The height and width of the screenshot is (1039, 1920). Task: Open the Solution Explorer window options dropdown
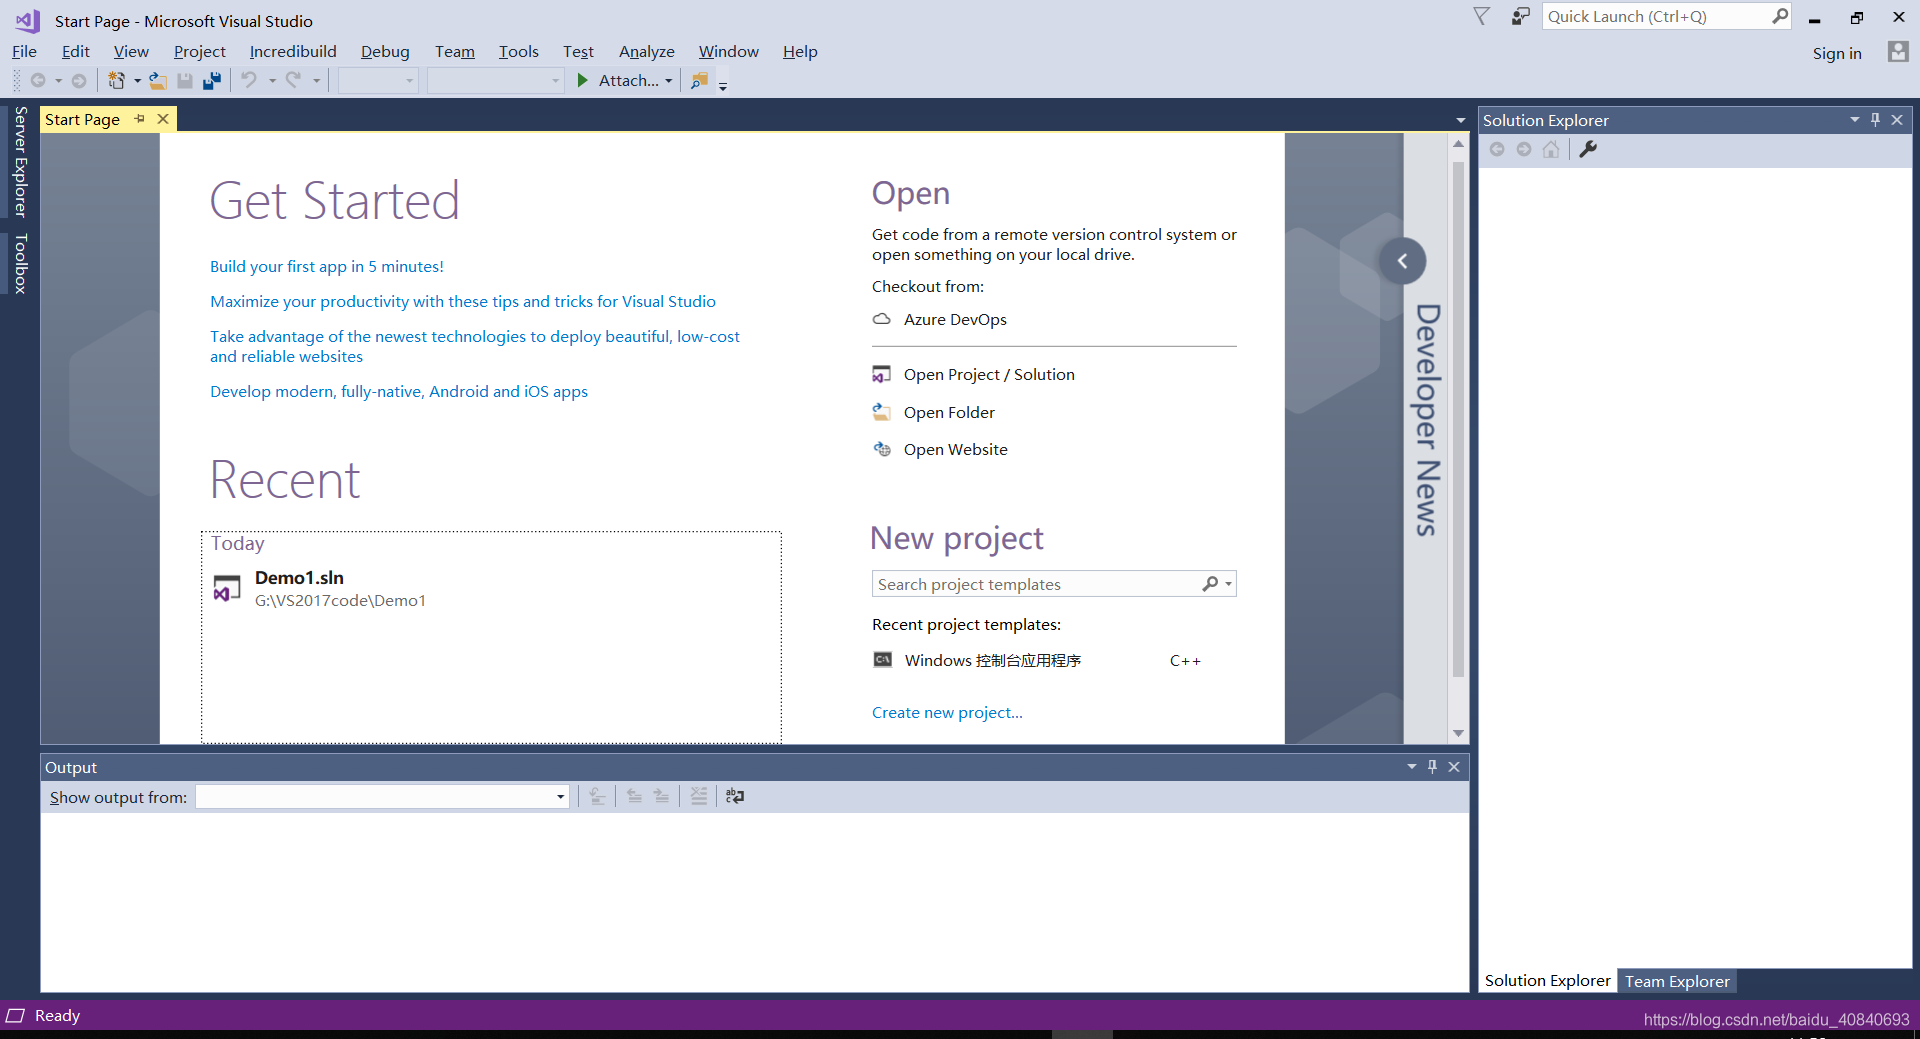[x=1854, y=120]
